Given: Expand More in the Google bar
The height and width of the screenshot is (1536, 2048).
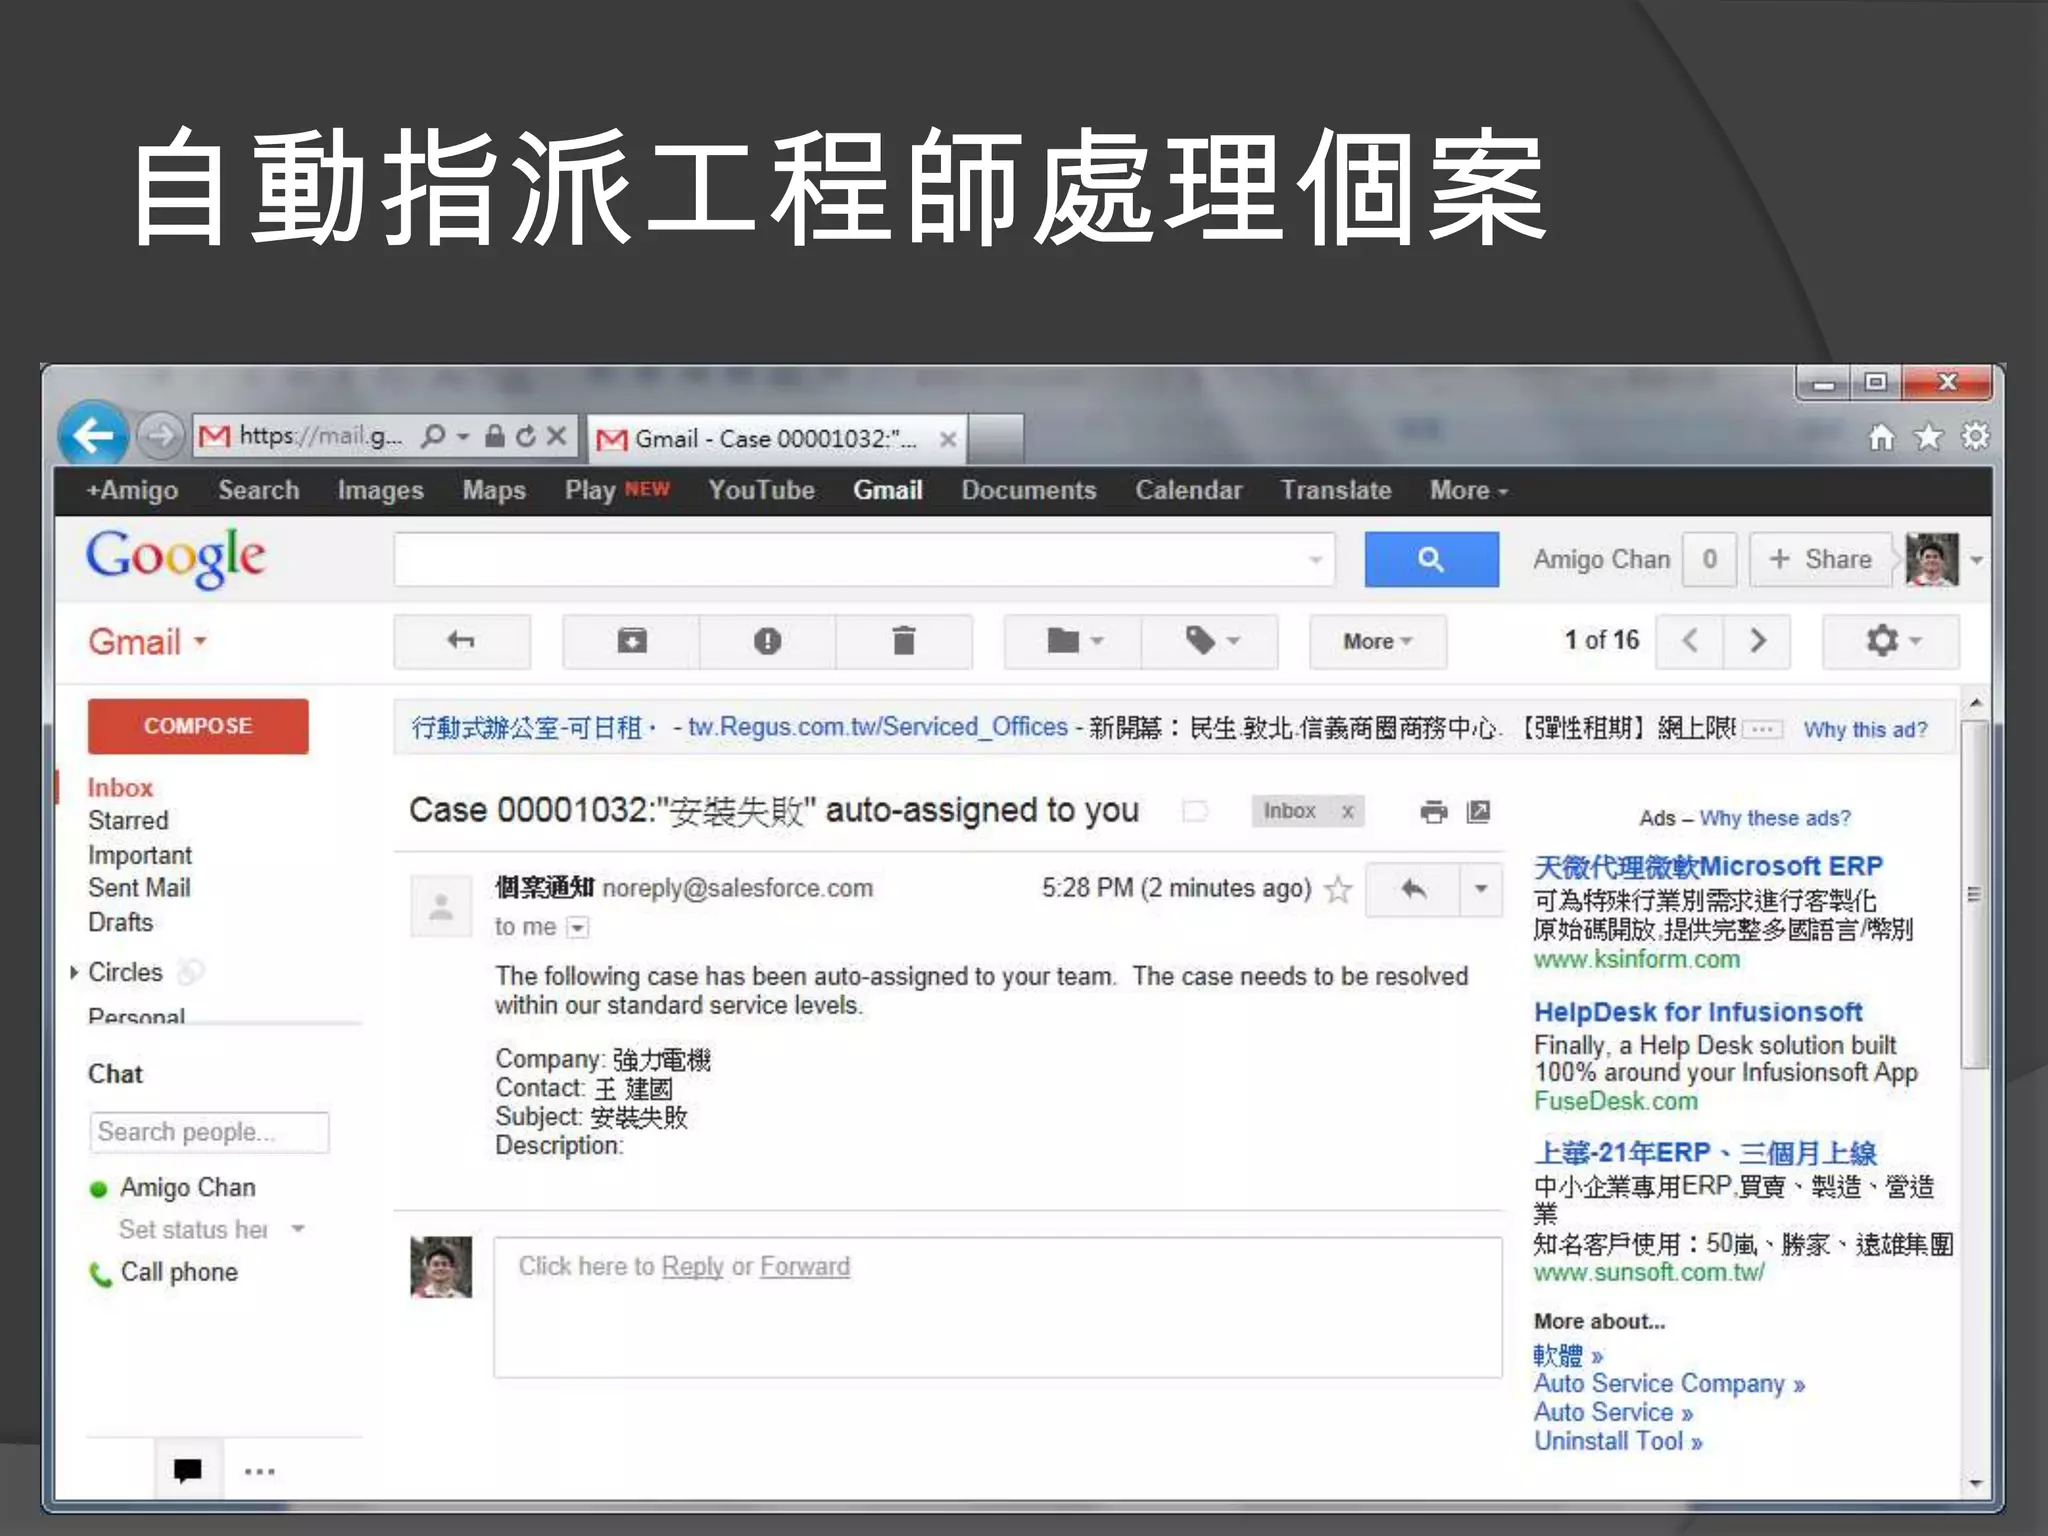Looking at the screenshot, I should (1468, 490).
